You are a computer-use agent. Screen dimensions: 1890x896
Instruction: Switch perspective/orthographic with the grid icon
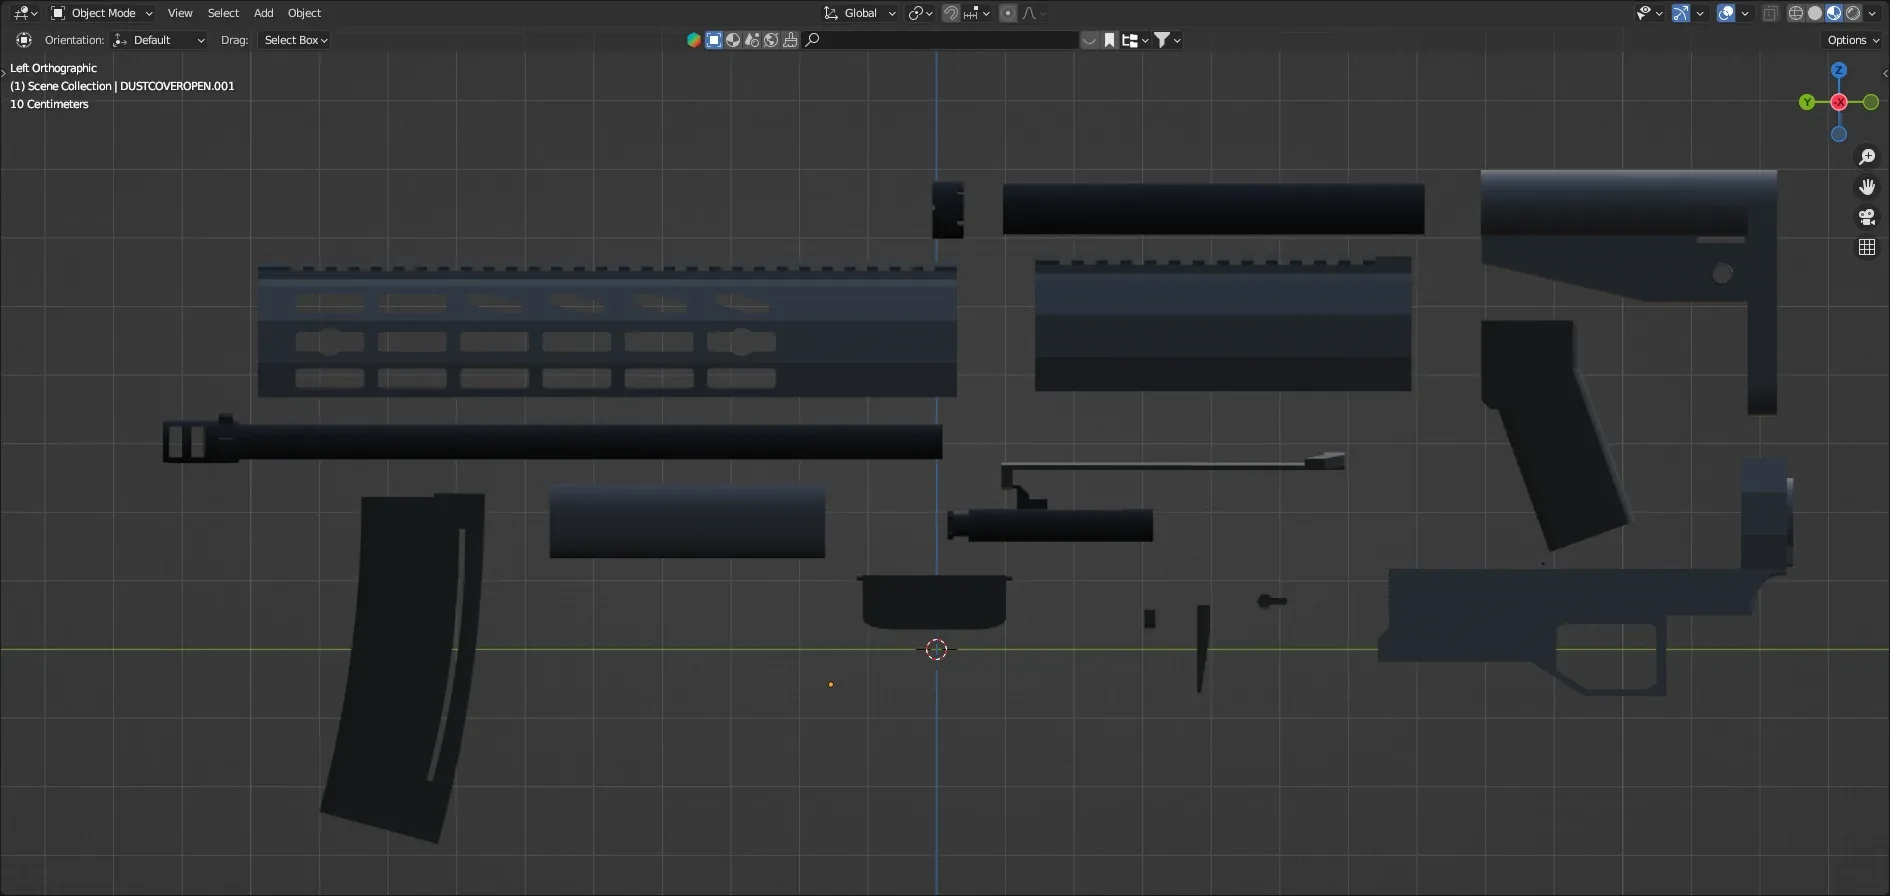coord(1867,247)
